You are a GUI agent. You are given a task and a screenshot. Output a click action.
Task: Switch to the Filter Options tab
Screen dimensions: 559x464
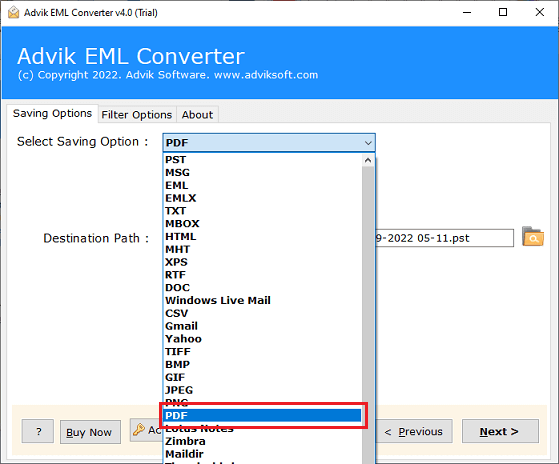click(x=137, y=115)
